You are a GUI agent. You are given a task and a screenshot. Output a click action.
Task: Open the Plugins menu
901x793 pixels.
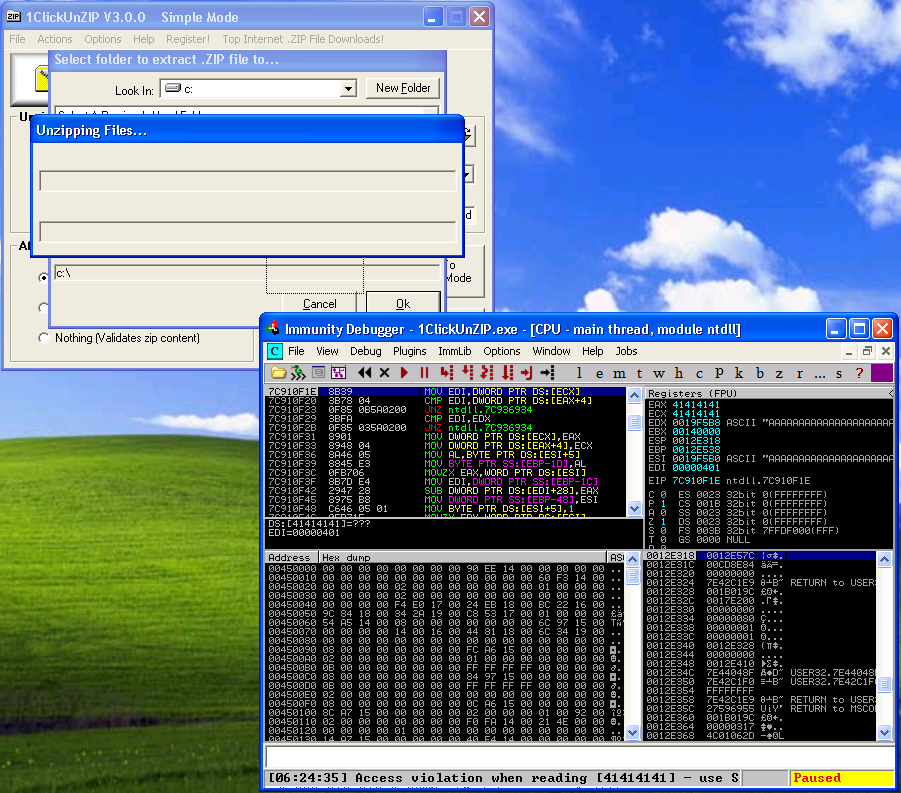pos(410,351)
